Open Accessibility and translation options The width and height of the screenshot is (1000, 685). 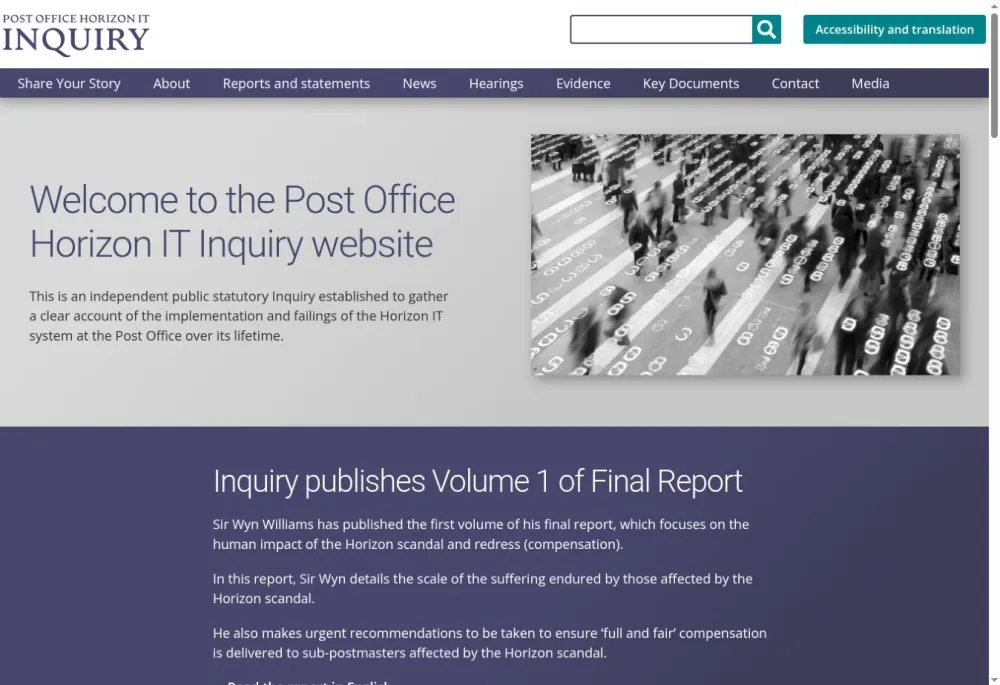point(894,29)
